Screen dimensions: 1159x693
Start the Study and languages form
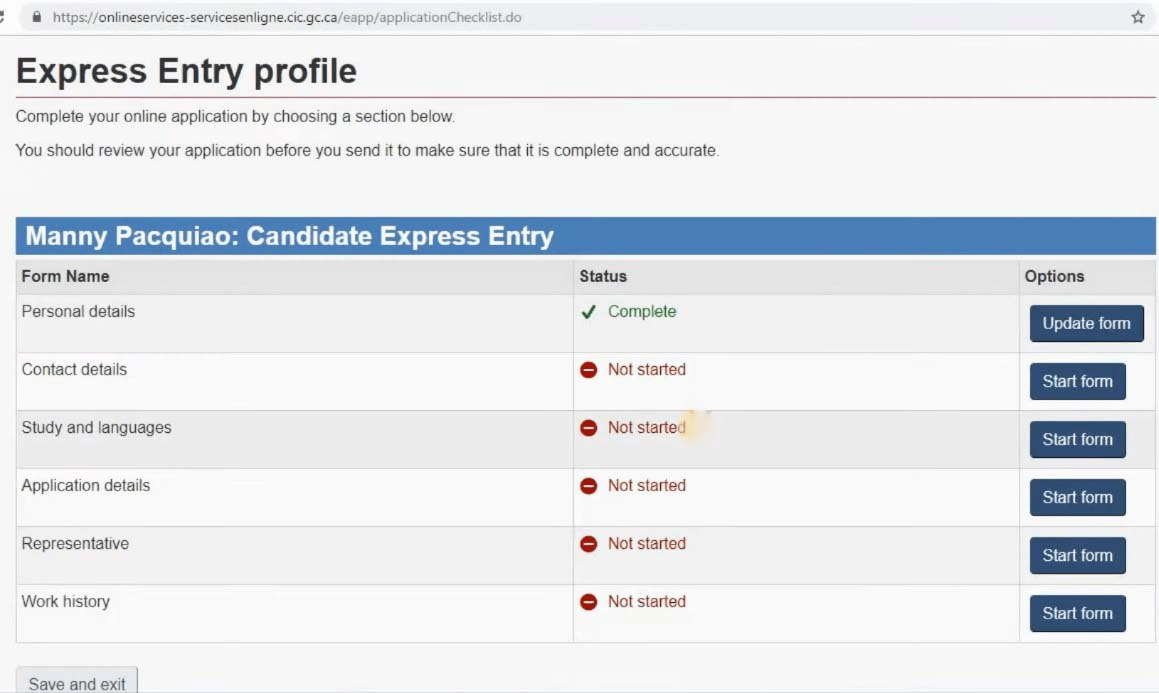click(x=1077, y=440)
